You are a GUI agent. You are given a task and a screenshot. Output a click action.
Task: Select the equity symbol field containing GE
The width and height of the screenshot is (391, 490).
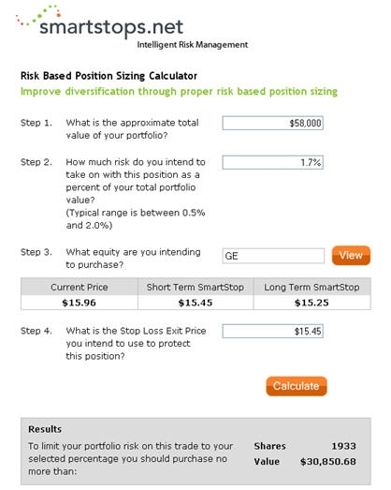[273, 256]
